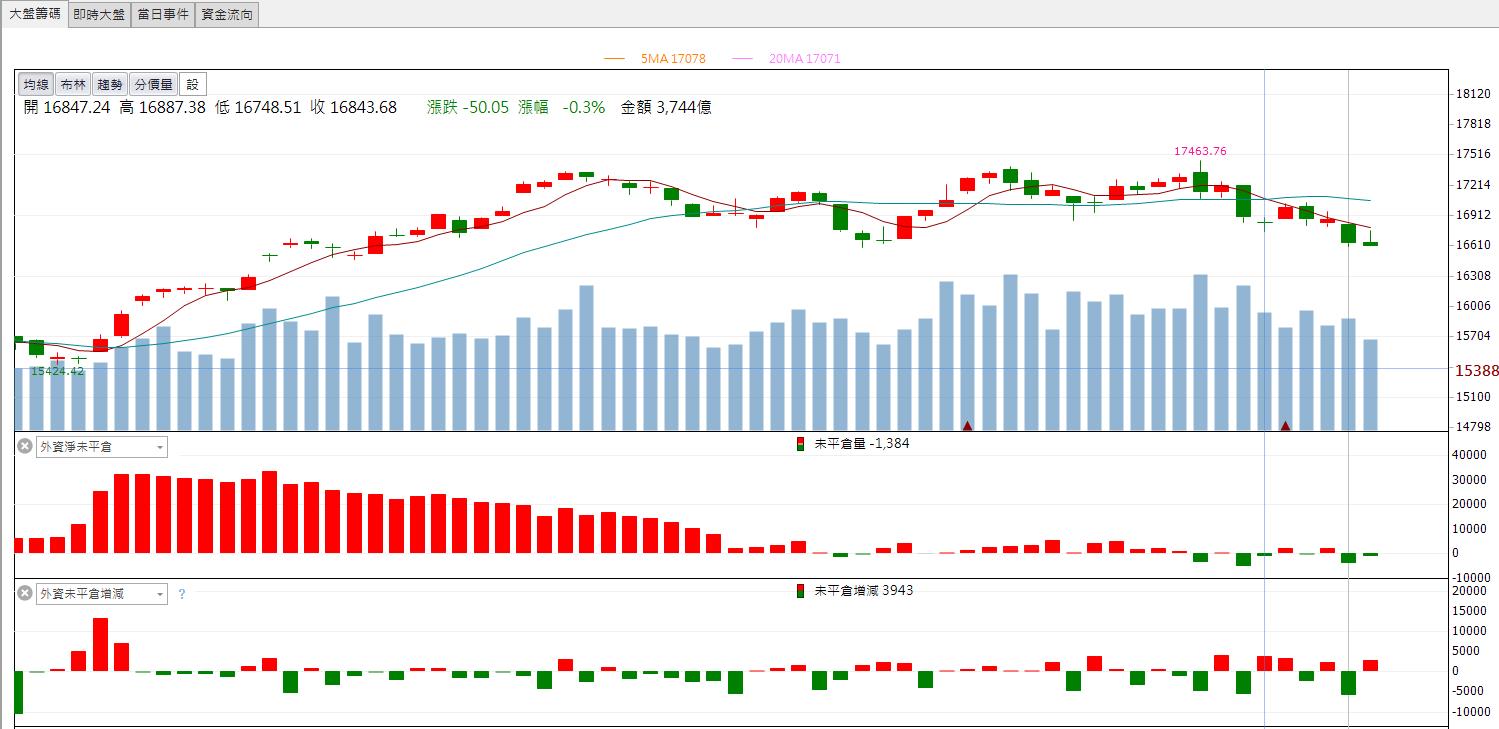Viewport: 1499px width, 729px height.
Task: Toggle the 趨勢 trend overlay
Action: click(x=110, y=85)
